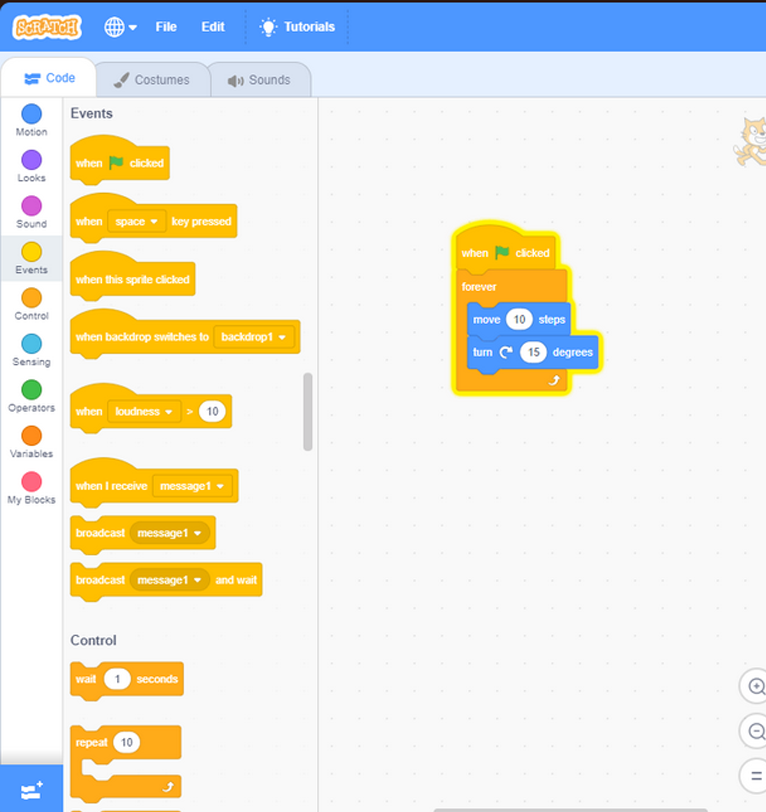766x812 pixels.
Task: Switch to the Costumes tab
Action: [x=151, y=80]
